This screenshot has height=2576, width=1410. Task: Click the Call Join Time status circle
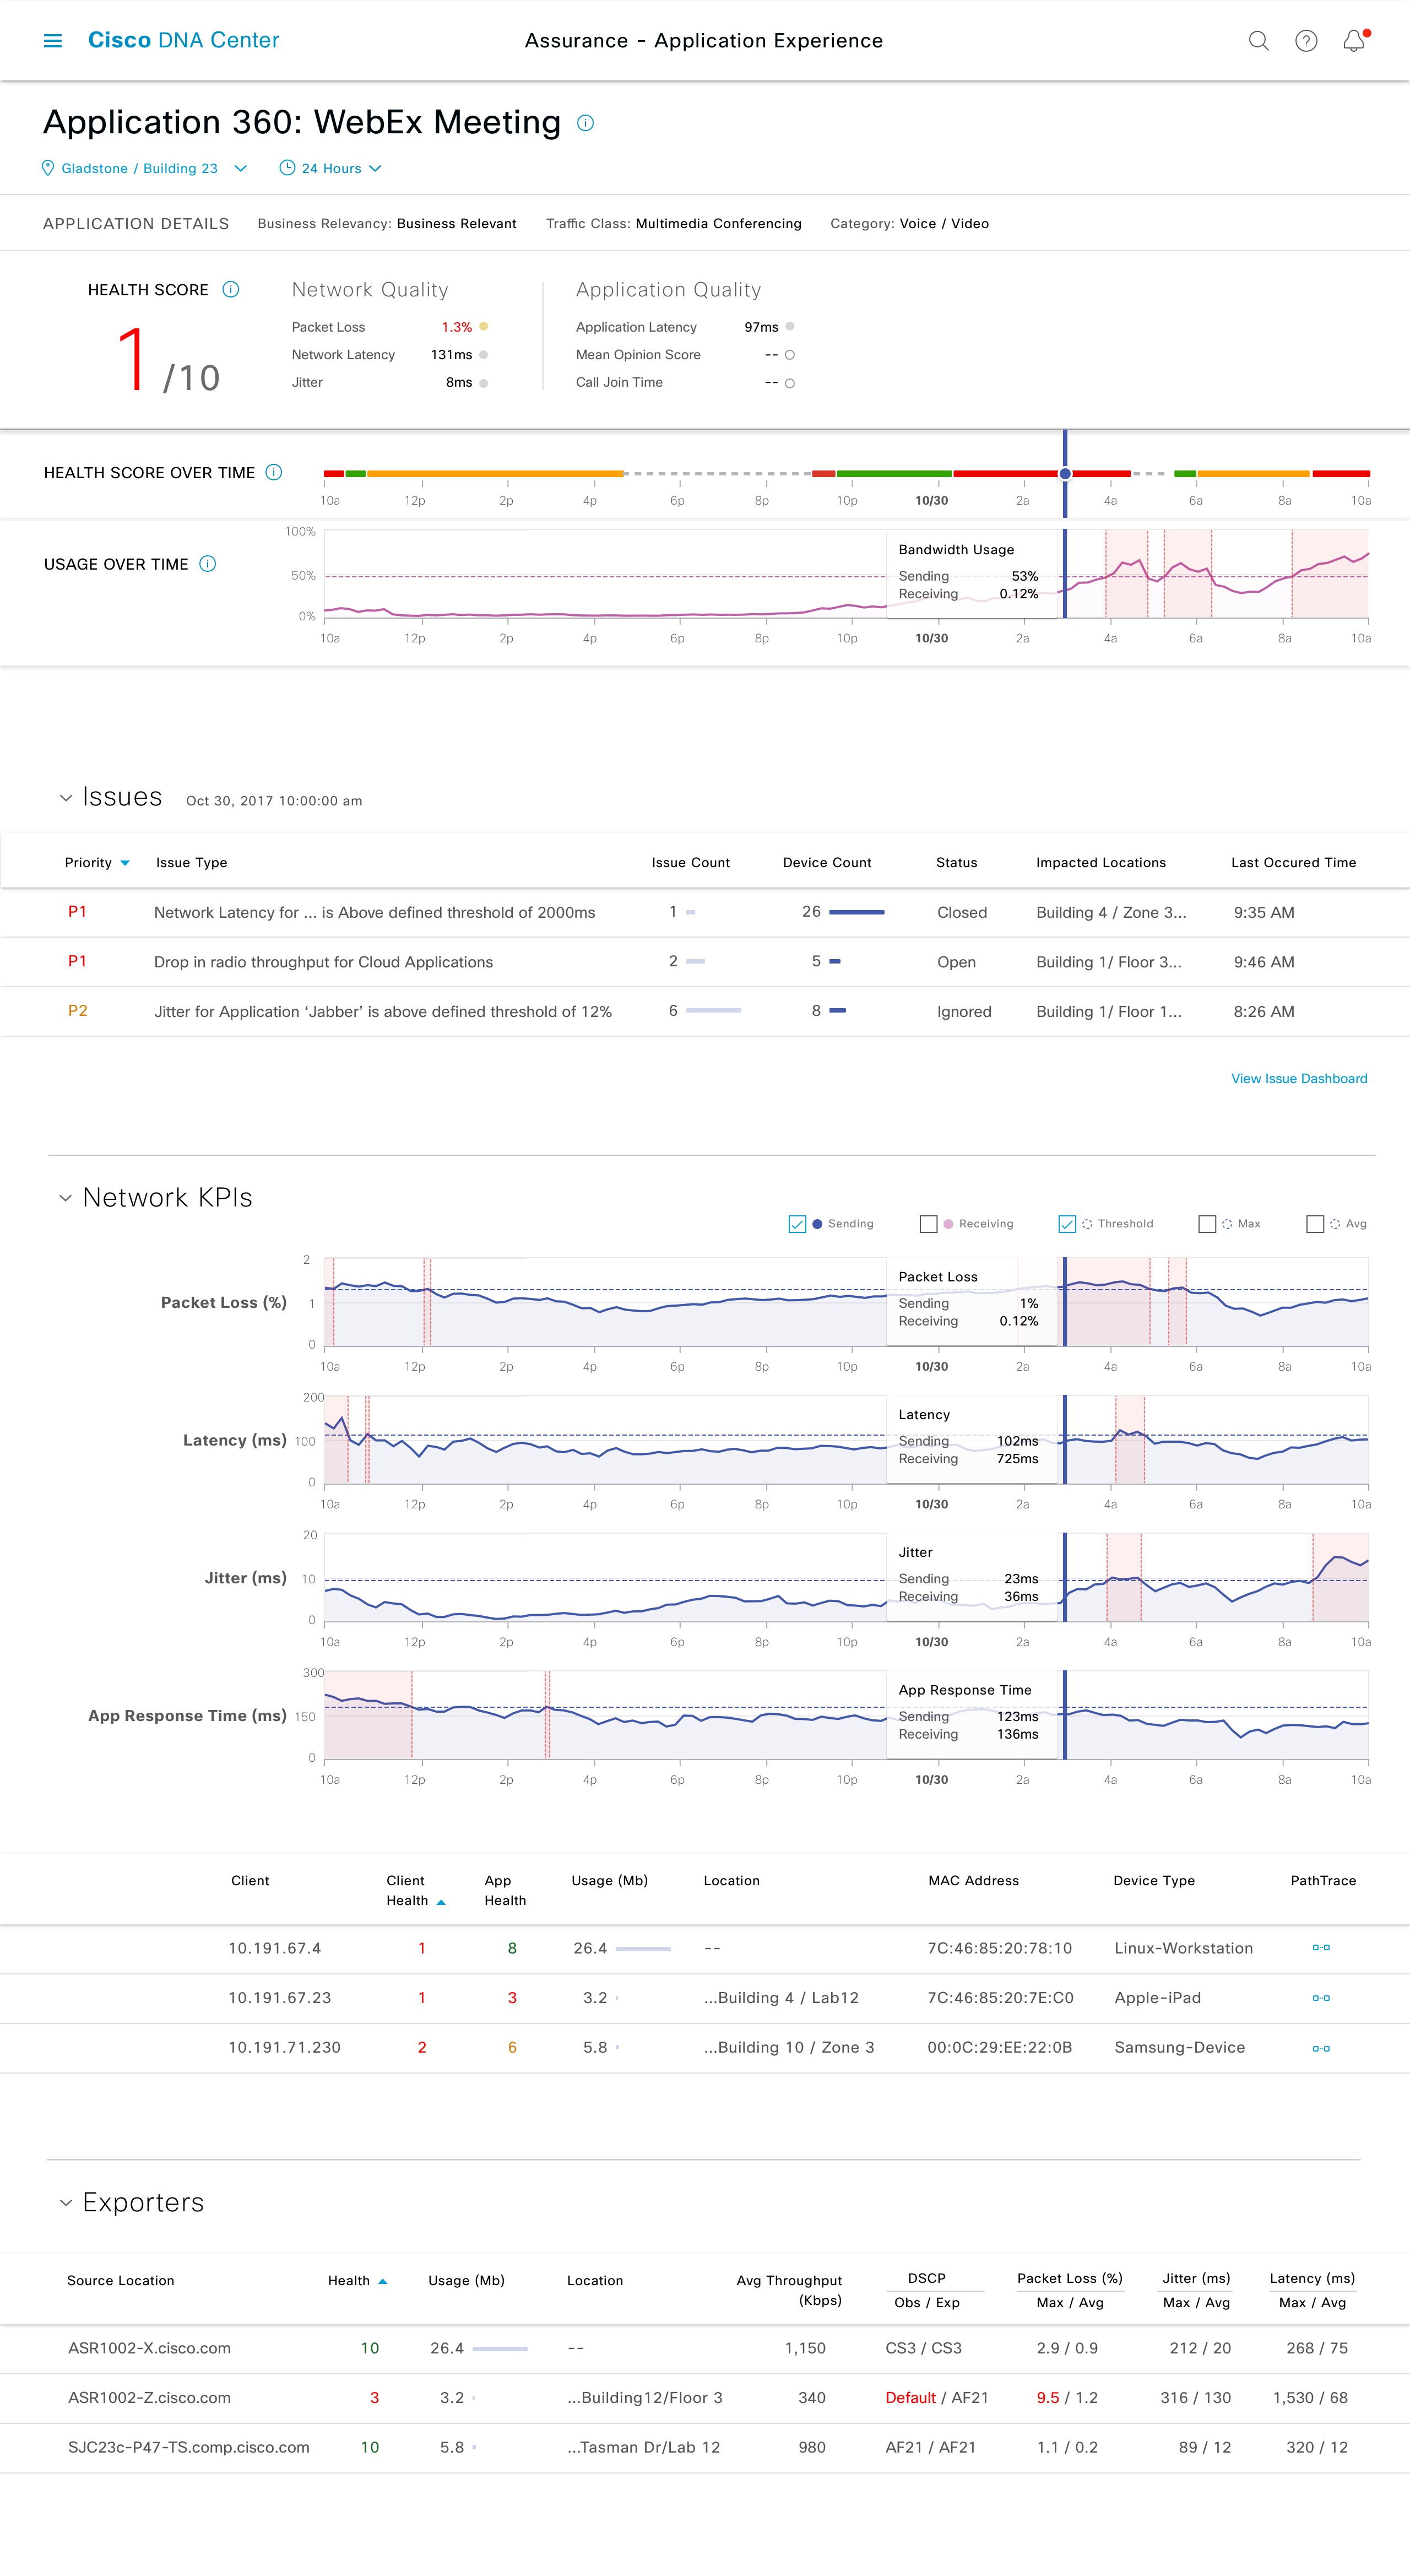click(790, 383)
